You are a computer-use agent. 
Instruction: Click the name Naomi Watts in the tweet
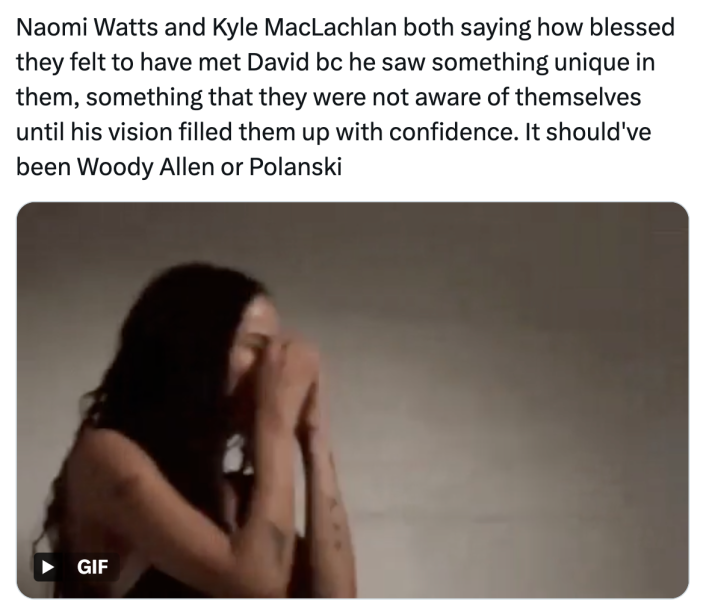(x=87, y=27)
